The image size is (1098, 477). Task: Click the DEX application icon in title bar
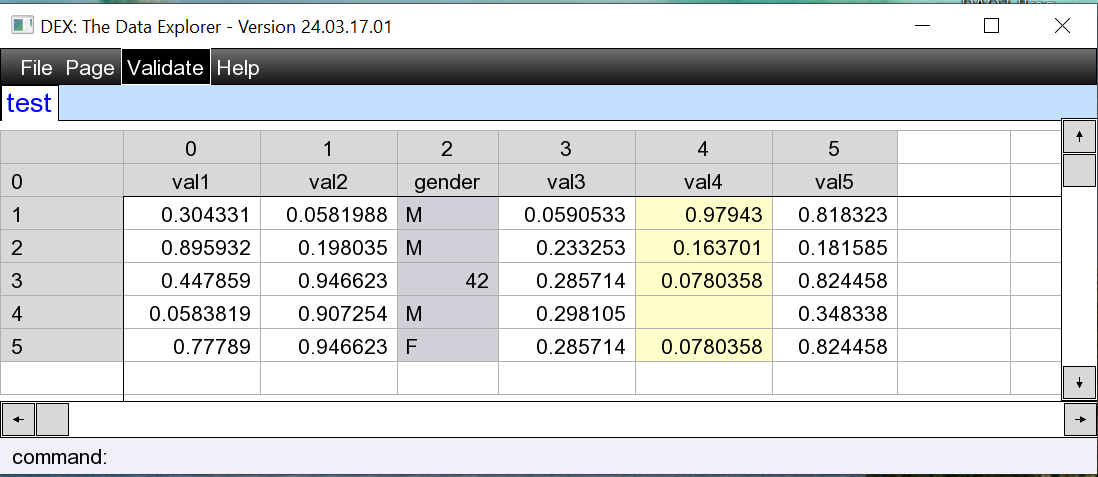click(x=22, y=27)
